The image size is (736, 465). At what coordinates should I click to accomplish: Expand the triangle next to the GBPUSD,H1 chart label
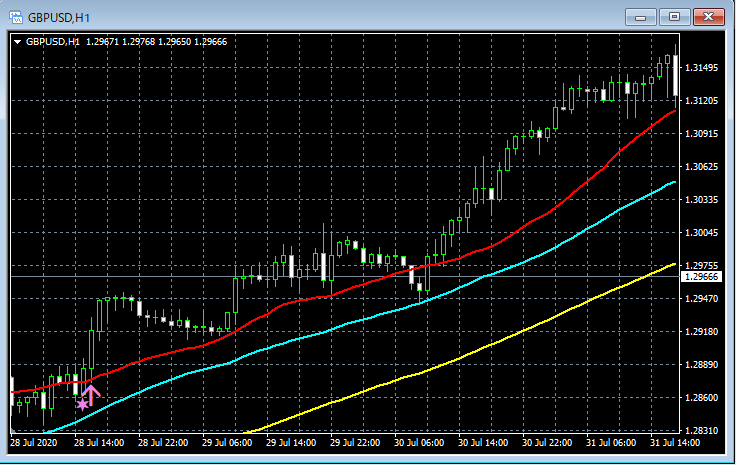tap(18, 42)
